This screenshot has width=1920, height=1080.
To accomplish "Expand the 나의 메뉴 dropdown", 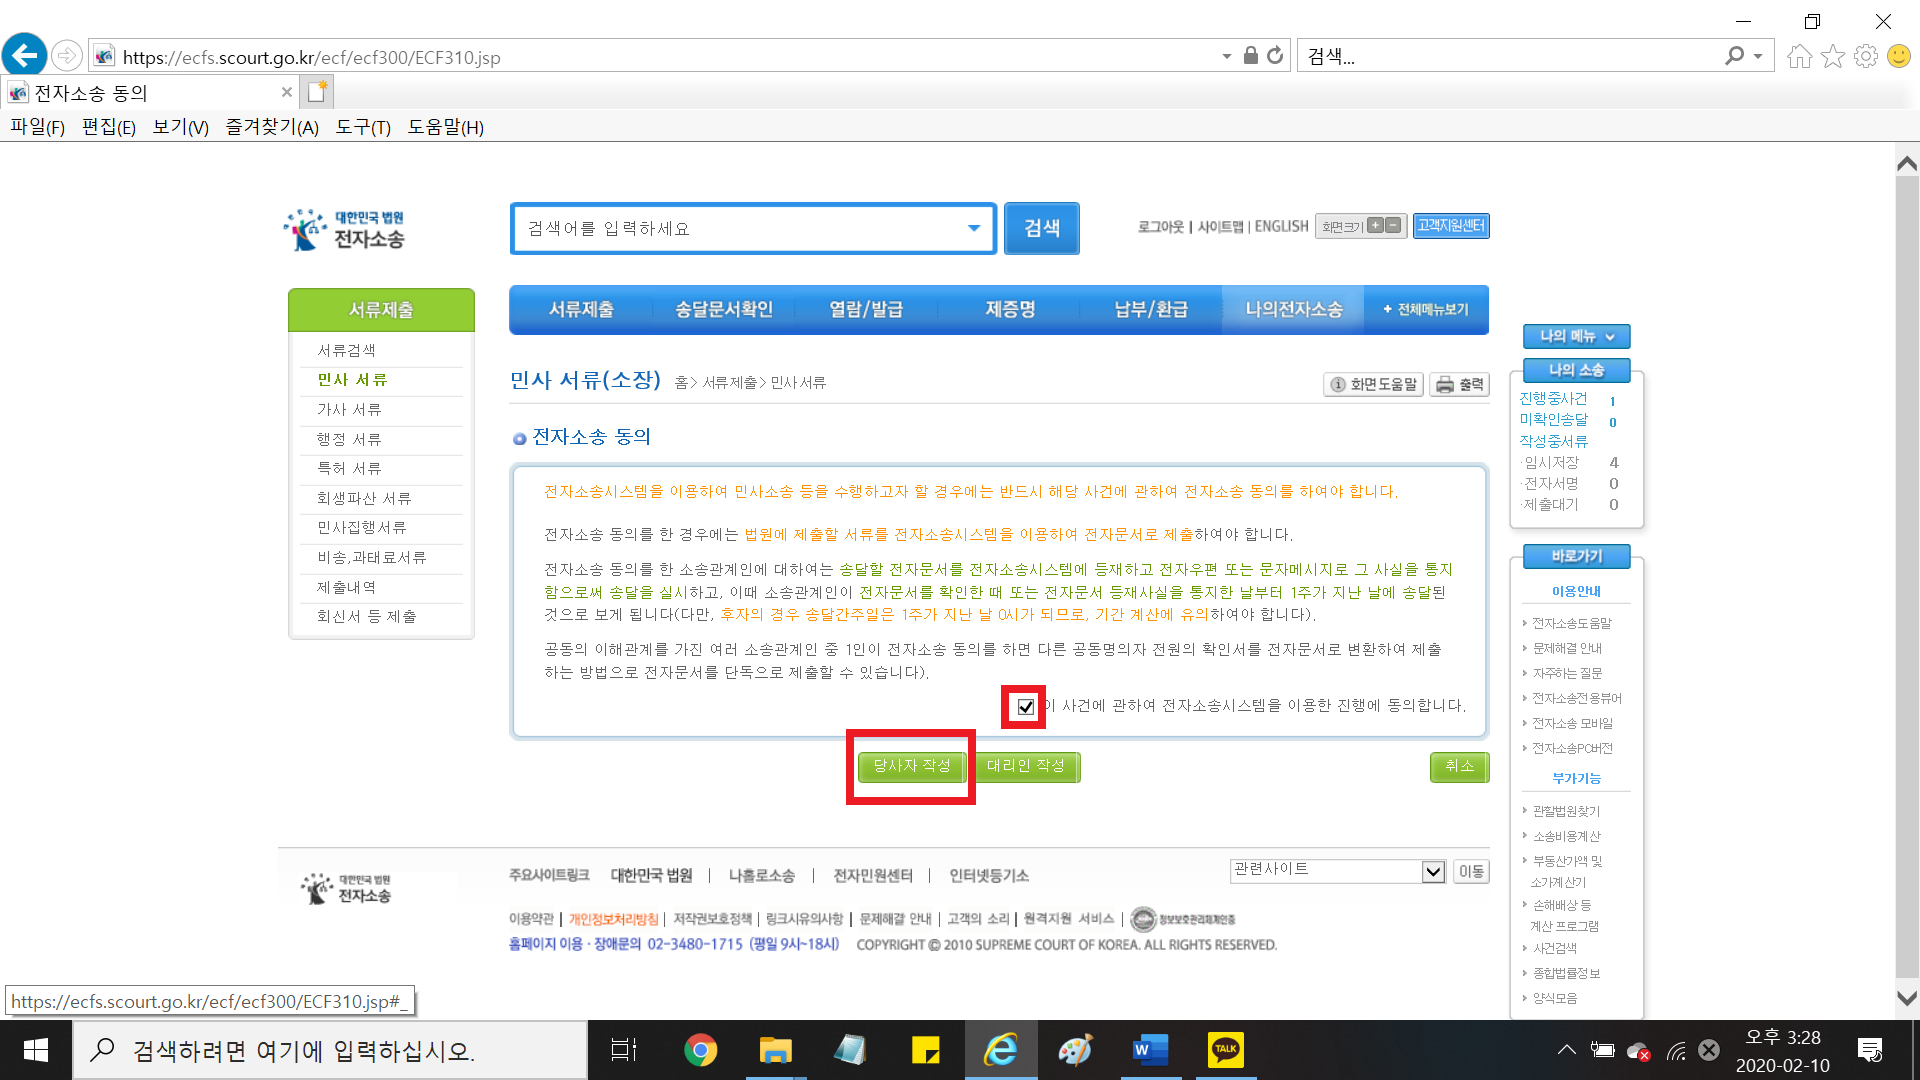I will pos(1576,336).
